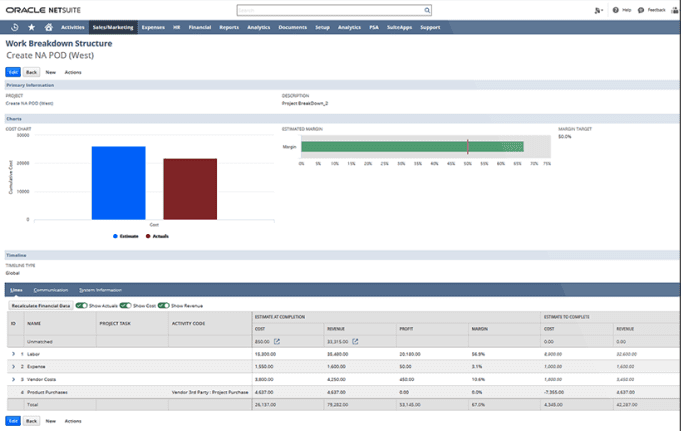Toggle the Show Actuals switch
This screenshot has width=681, height=431.
(81, 304)
